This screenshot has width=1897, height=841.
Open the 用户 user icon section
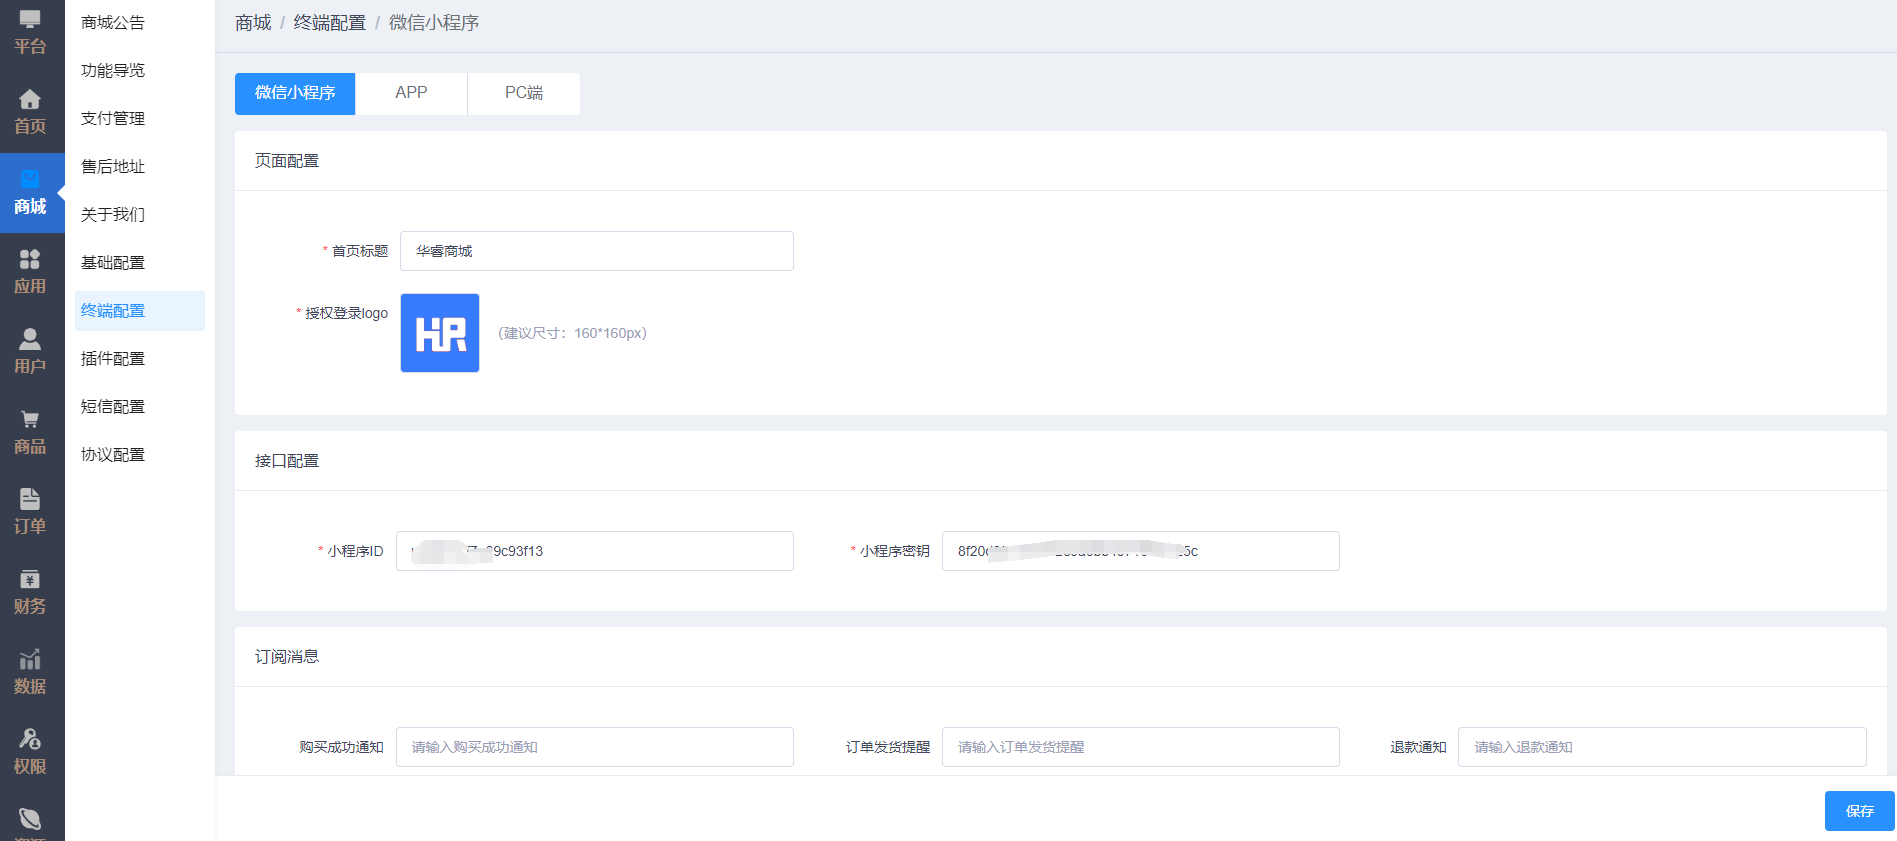click(x=30, y=340)
